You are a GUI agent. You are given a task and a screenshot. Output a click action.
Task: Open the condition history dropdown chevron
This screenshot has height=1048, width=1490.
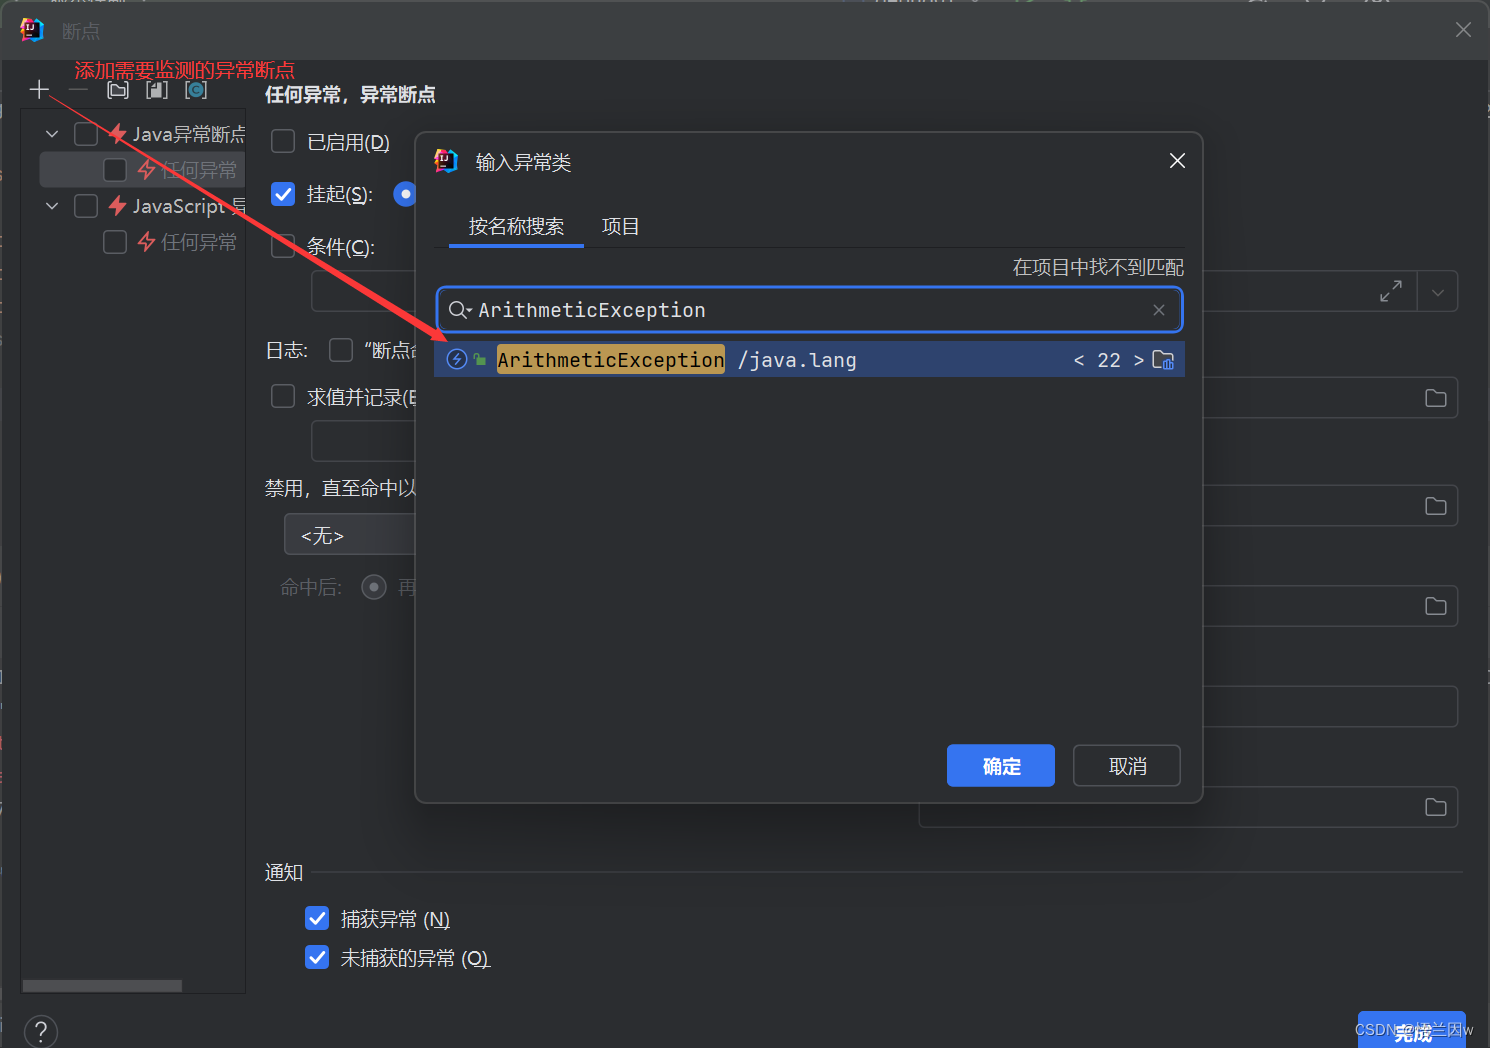point(1437,292)
